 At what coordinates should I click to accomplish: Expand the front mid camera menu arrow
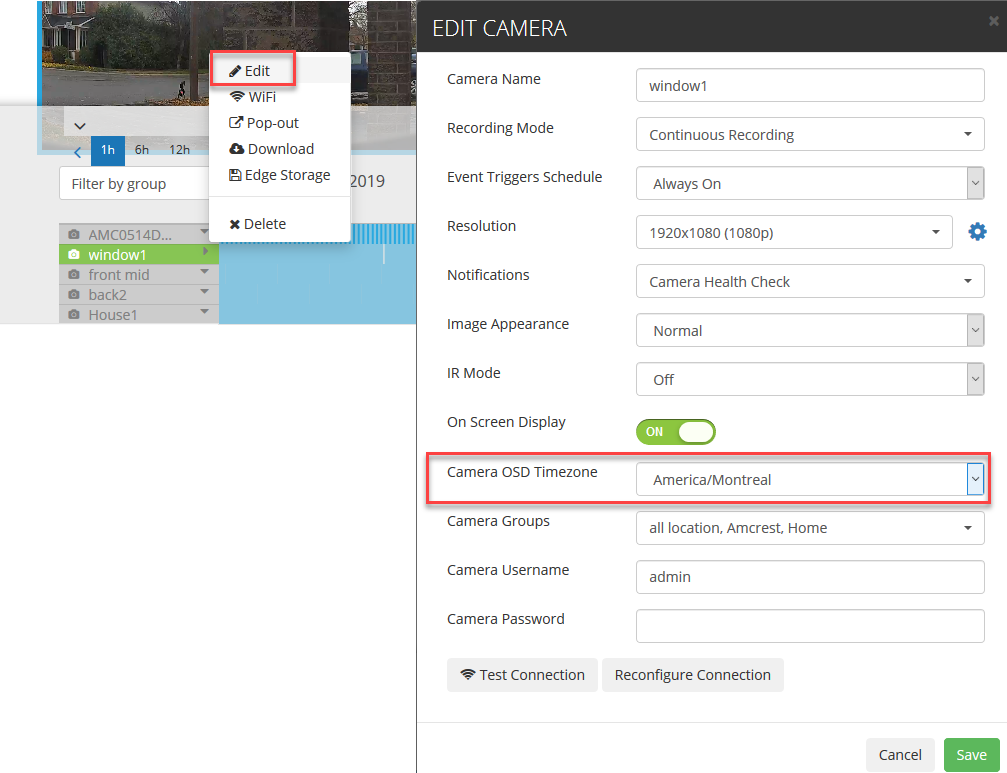[x=204, y=272]
